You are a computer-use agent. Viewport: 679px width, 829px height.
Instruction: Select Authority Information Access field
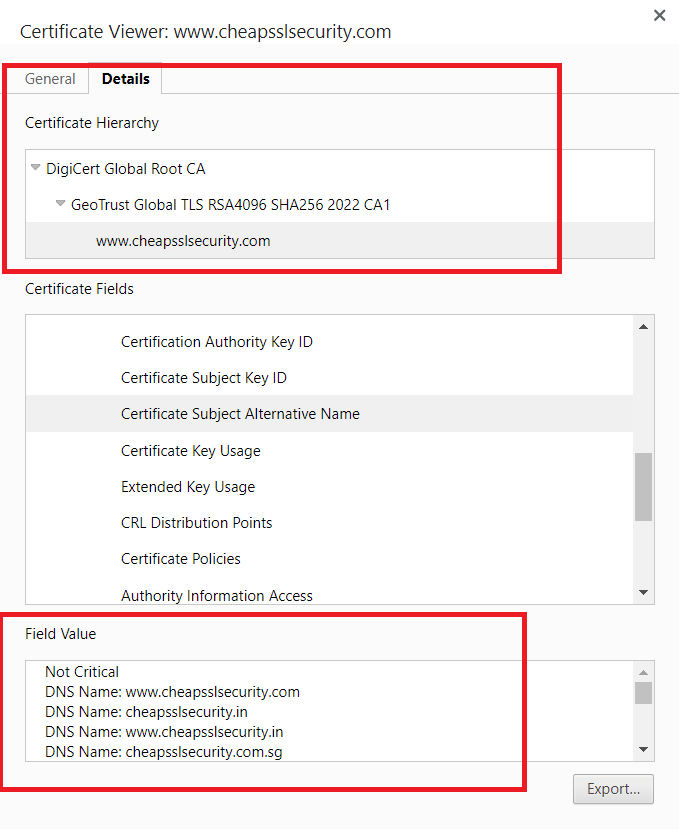pyautogui.click(x=329, y=595)
